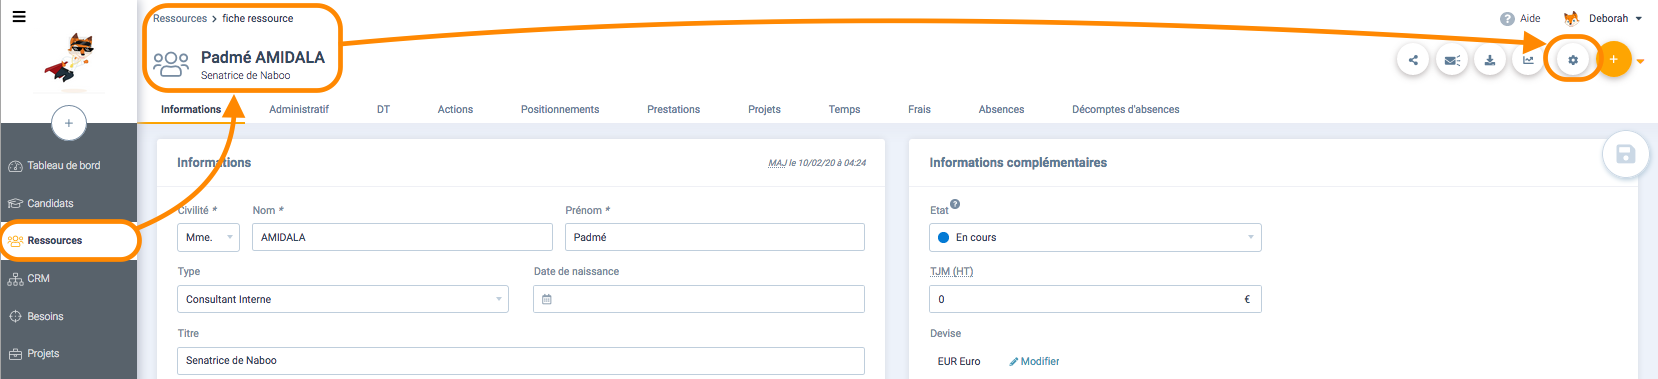Click the fiche ressource breadcrumb text
Screen dimensions: 1658x379
(258, 18)
